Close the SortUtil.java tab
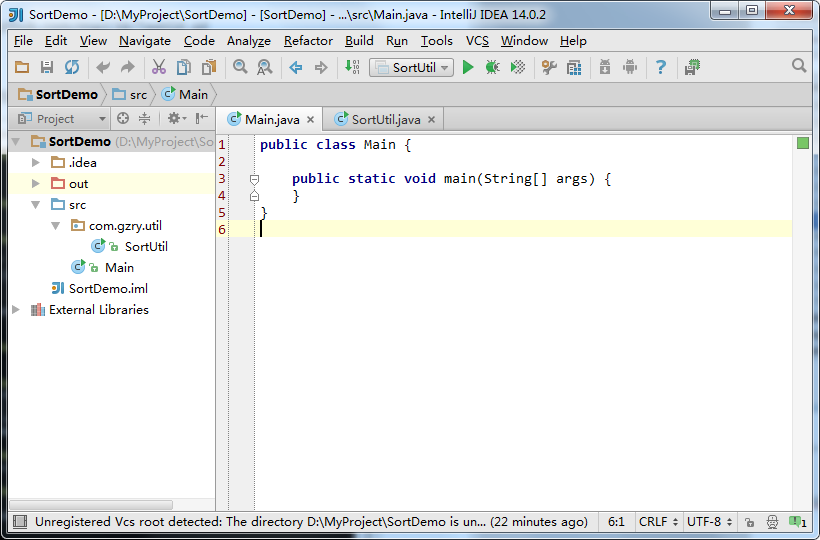The width and height of the screenshot is (820, 540). pyautogui.click(x=431, y=120)
